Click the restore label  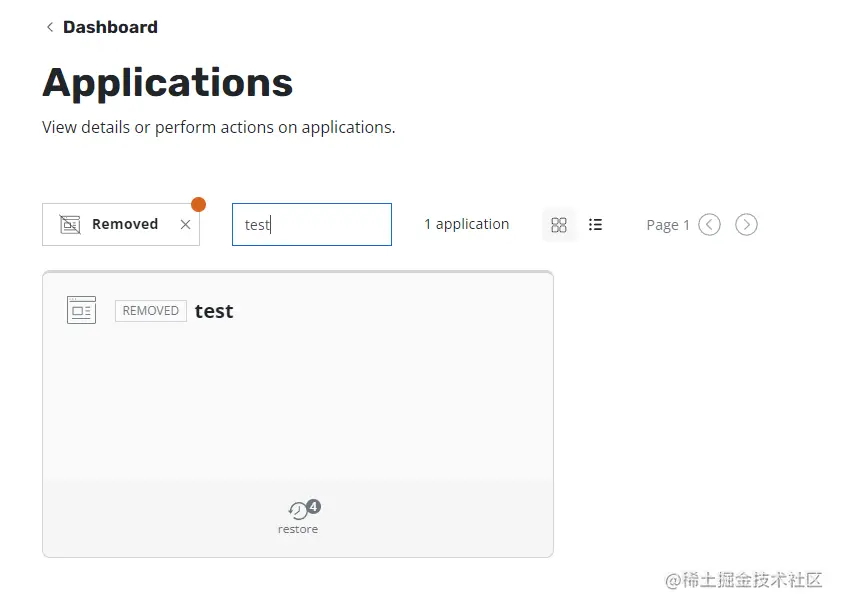click(x=298, y=529)
